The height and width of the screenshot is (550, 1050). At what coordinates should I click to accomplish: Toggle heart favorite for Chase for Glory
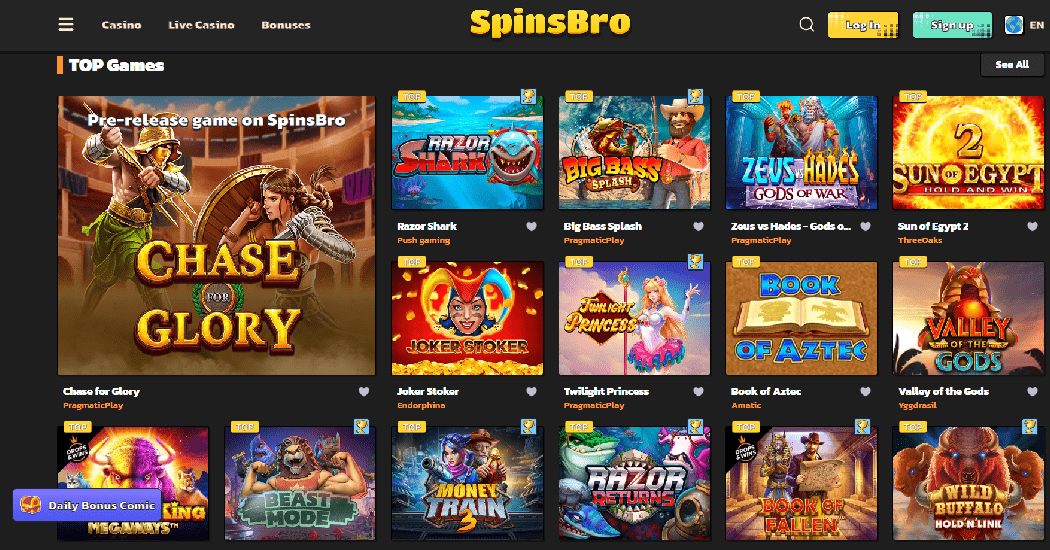coord(364,391)
